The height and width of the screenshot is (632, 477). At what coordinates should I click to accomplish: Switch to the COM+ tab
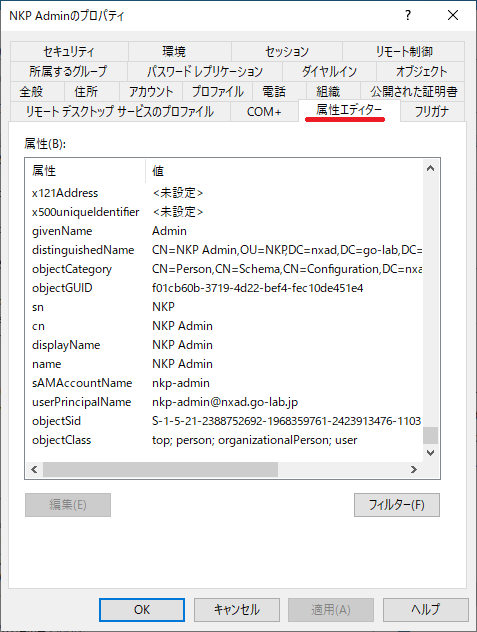264,111
